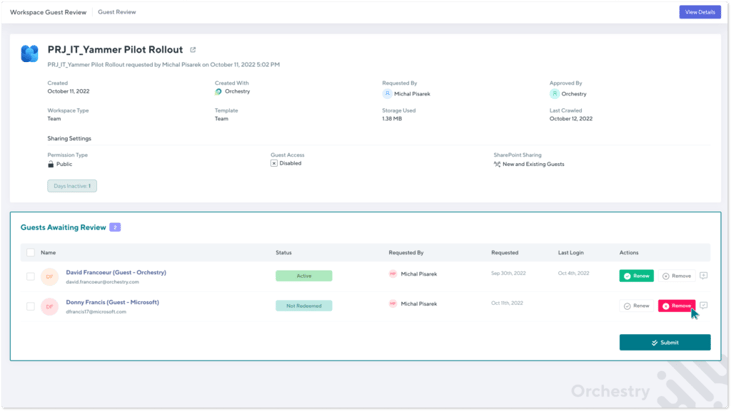Click the Actions column header
The height and width of the screenshot is (411, 731).
629,253
